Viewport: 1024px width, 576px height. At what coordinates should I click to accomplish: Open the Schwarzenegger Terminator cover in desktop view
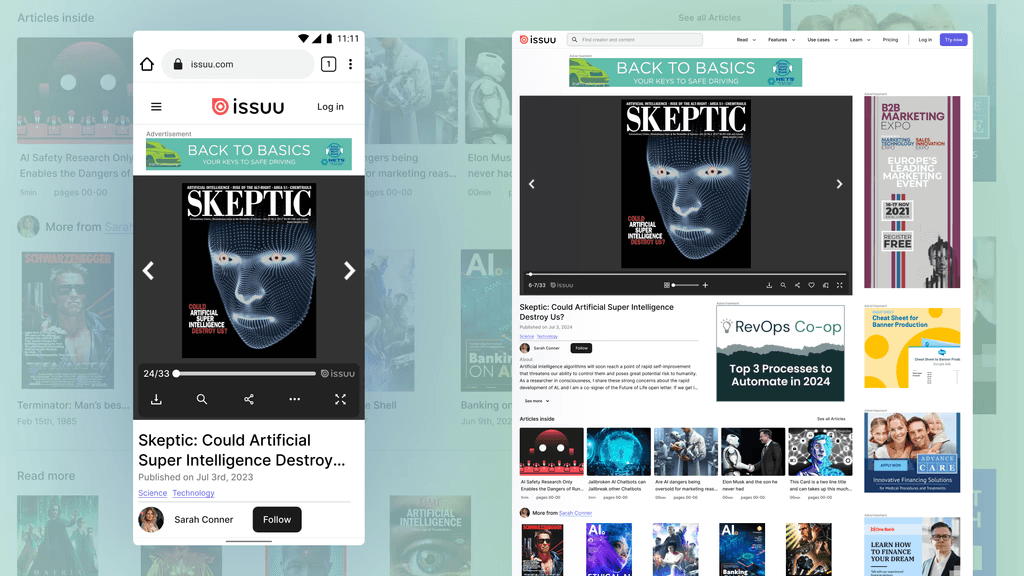click(542, 549)
